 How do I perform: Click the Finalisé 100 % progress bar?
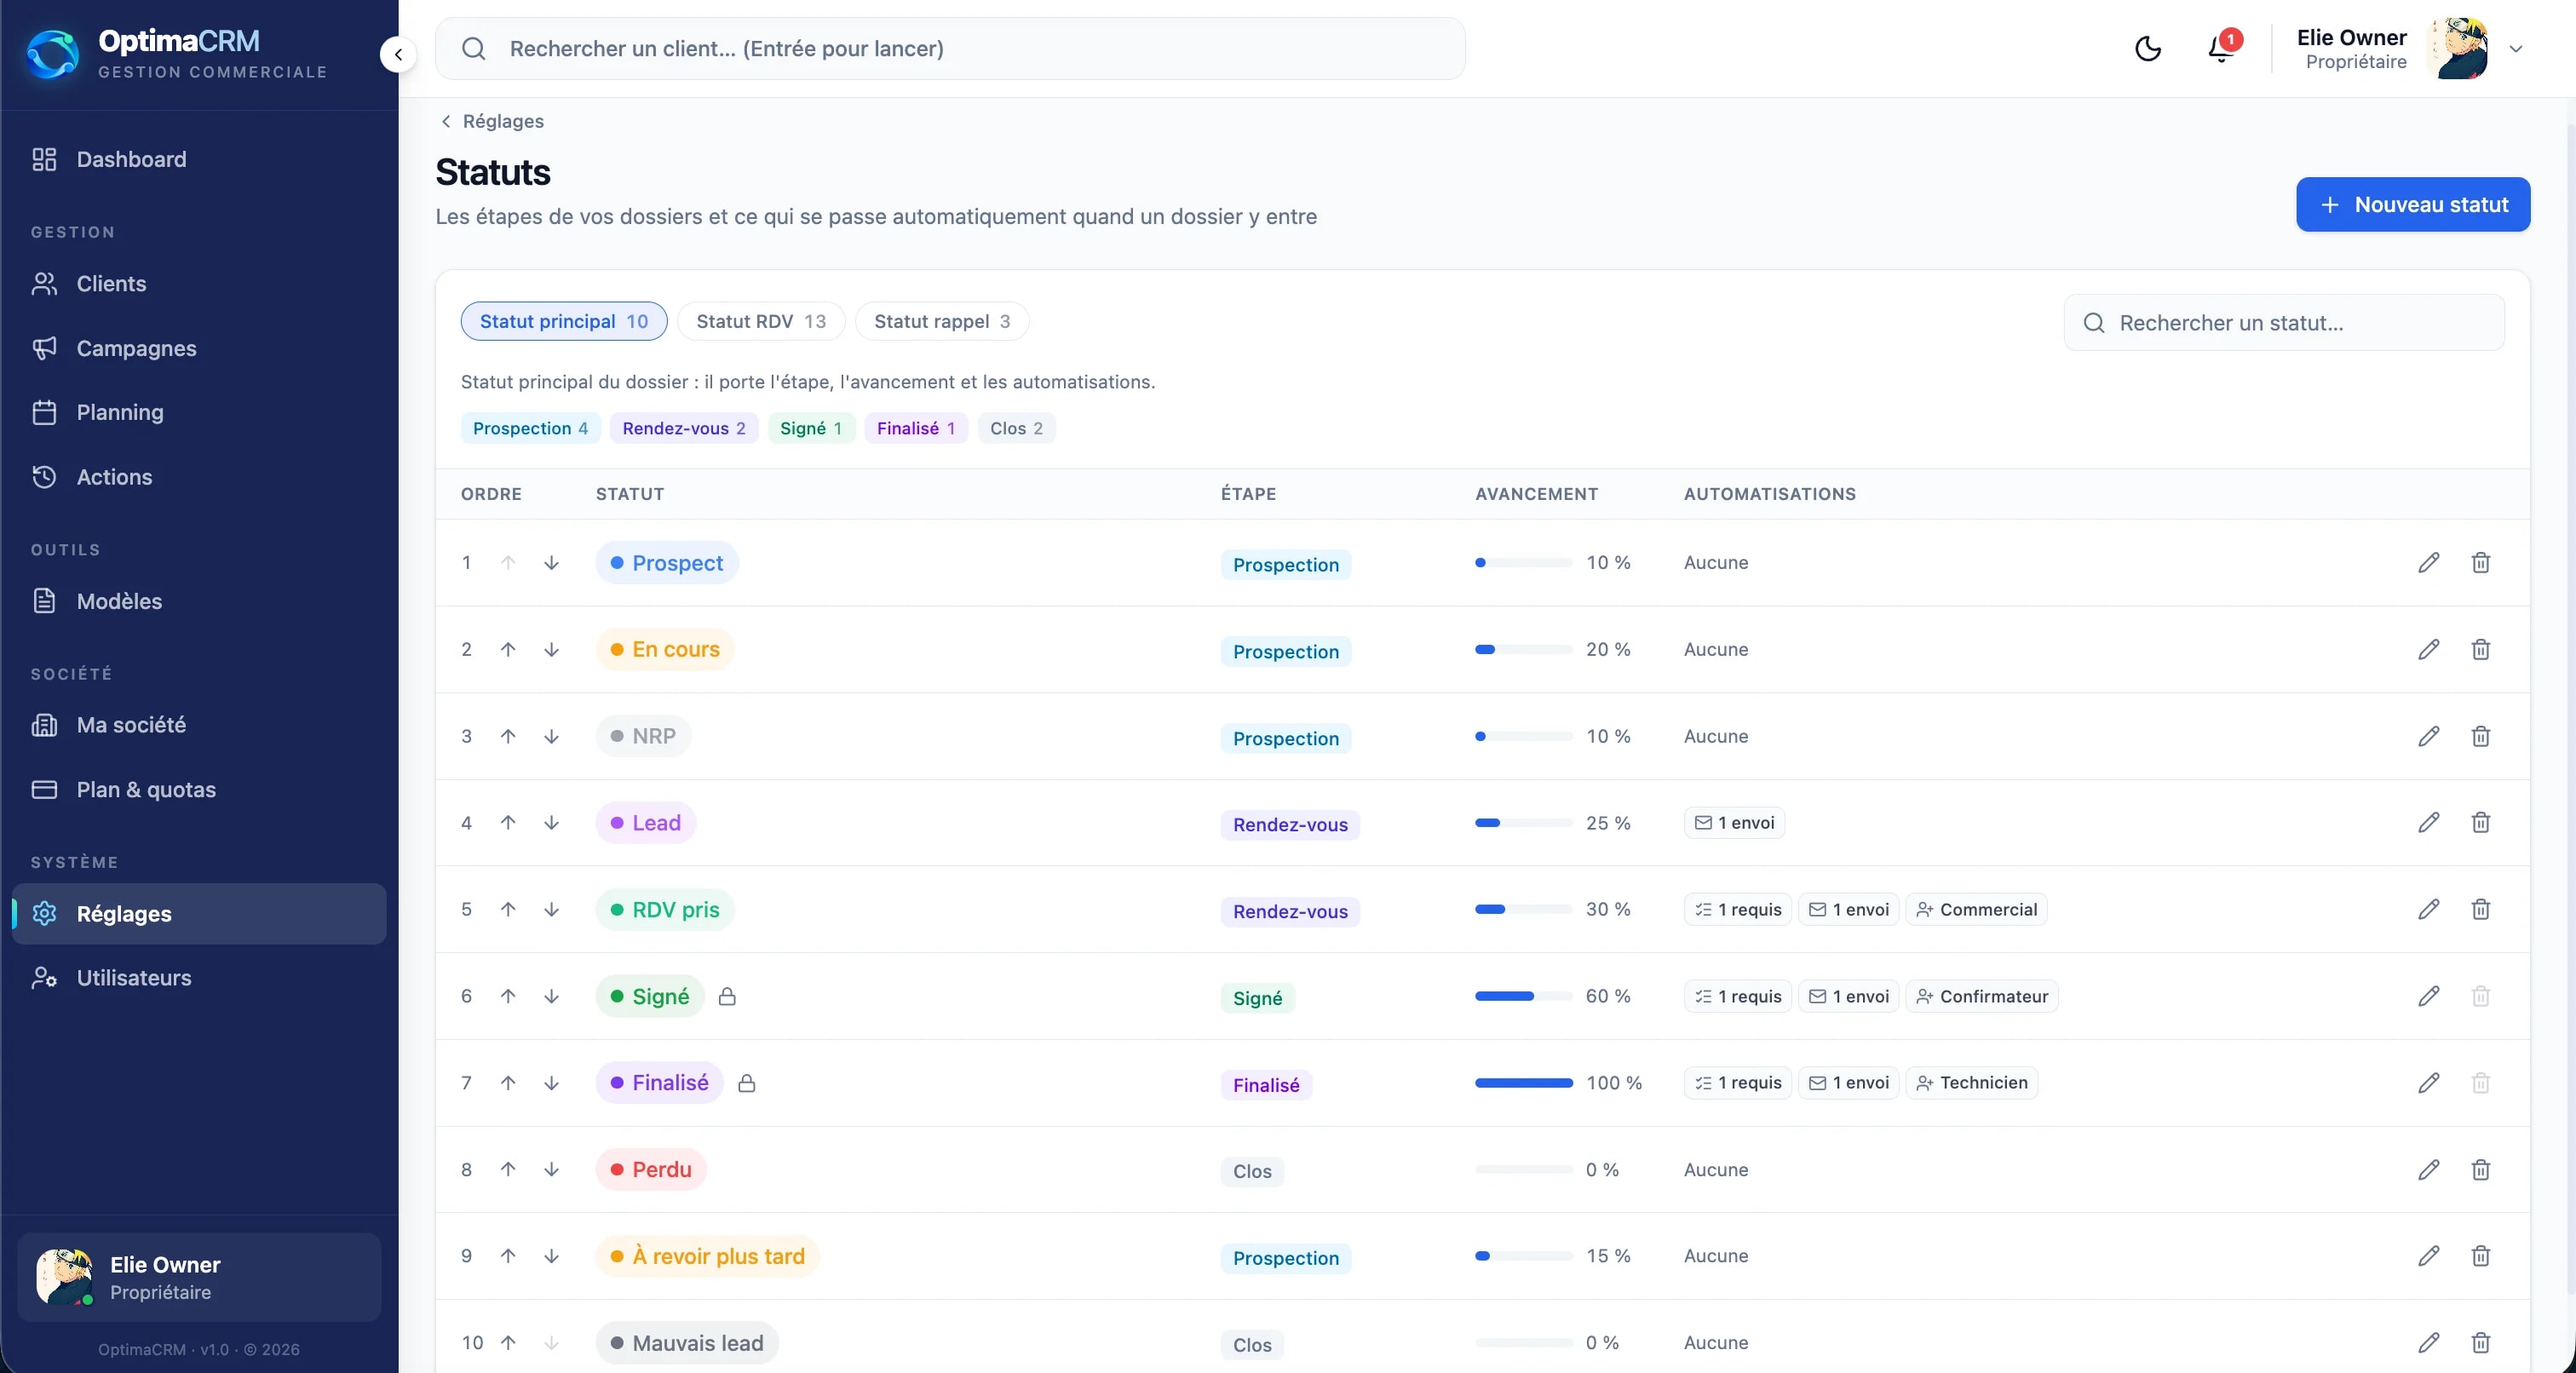click(x=1524, y=1082)
